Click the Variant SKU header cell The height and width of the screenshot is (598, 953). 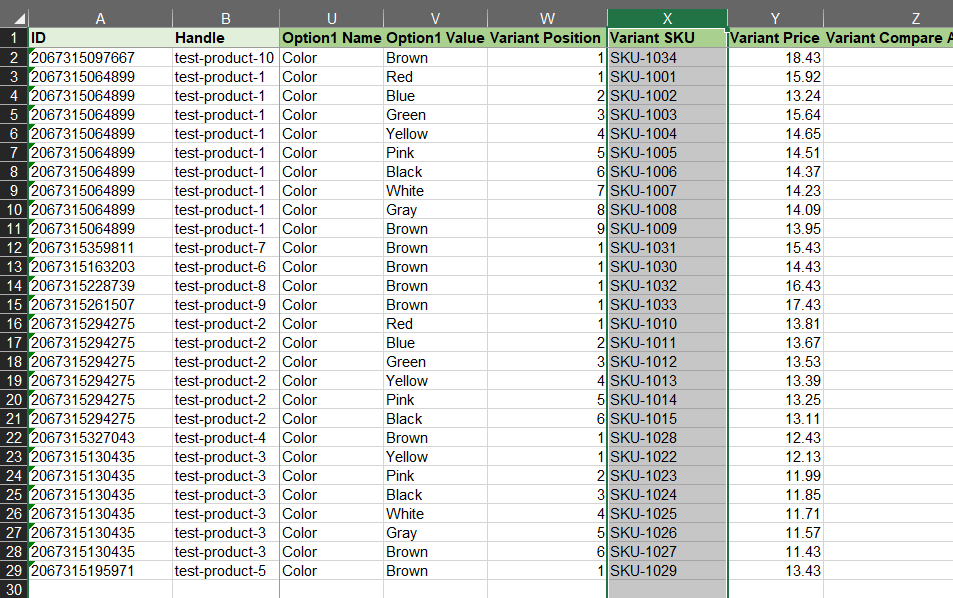coord(667,38)
